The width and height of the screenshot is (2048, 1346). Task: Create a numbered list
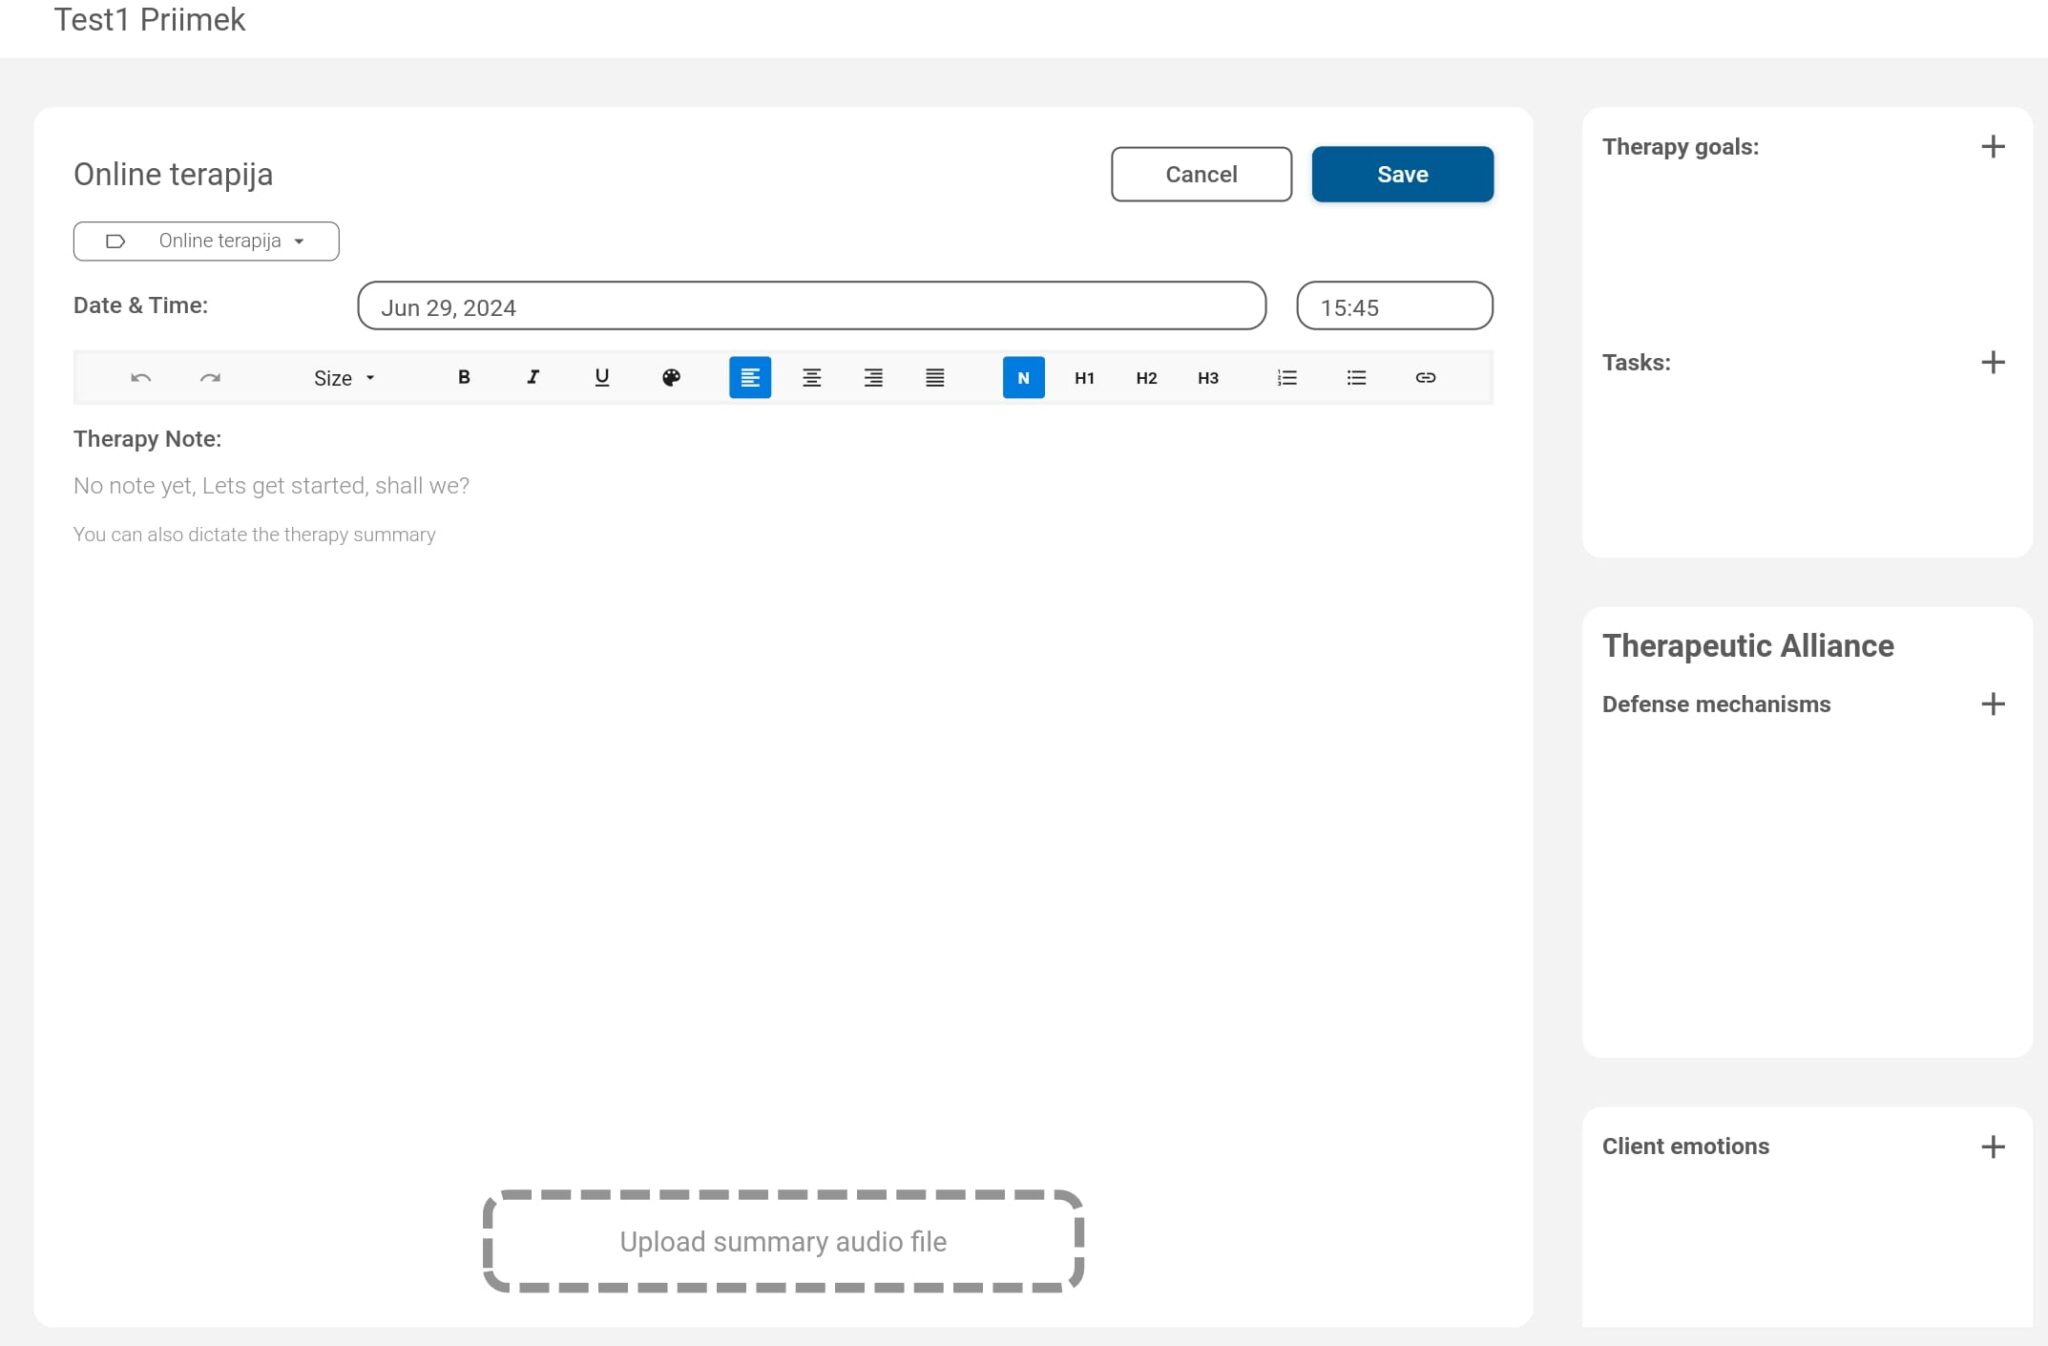(1286, 377)
